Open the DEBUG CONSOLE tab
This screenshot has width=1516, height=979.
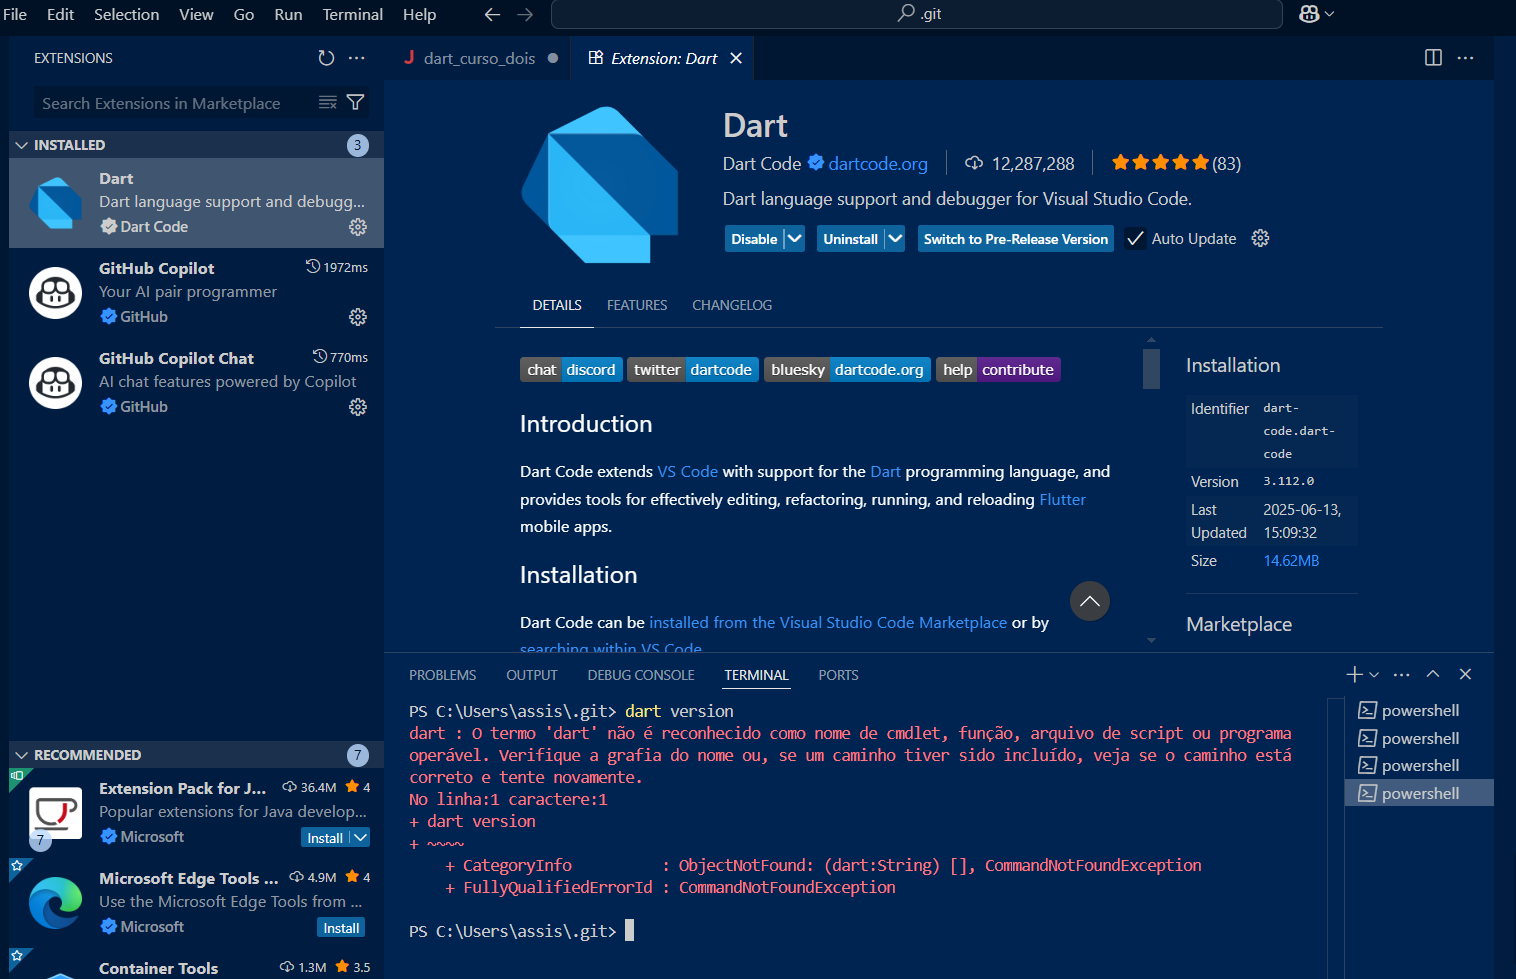(x=641, y=675)
